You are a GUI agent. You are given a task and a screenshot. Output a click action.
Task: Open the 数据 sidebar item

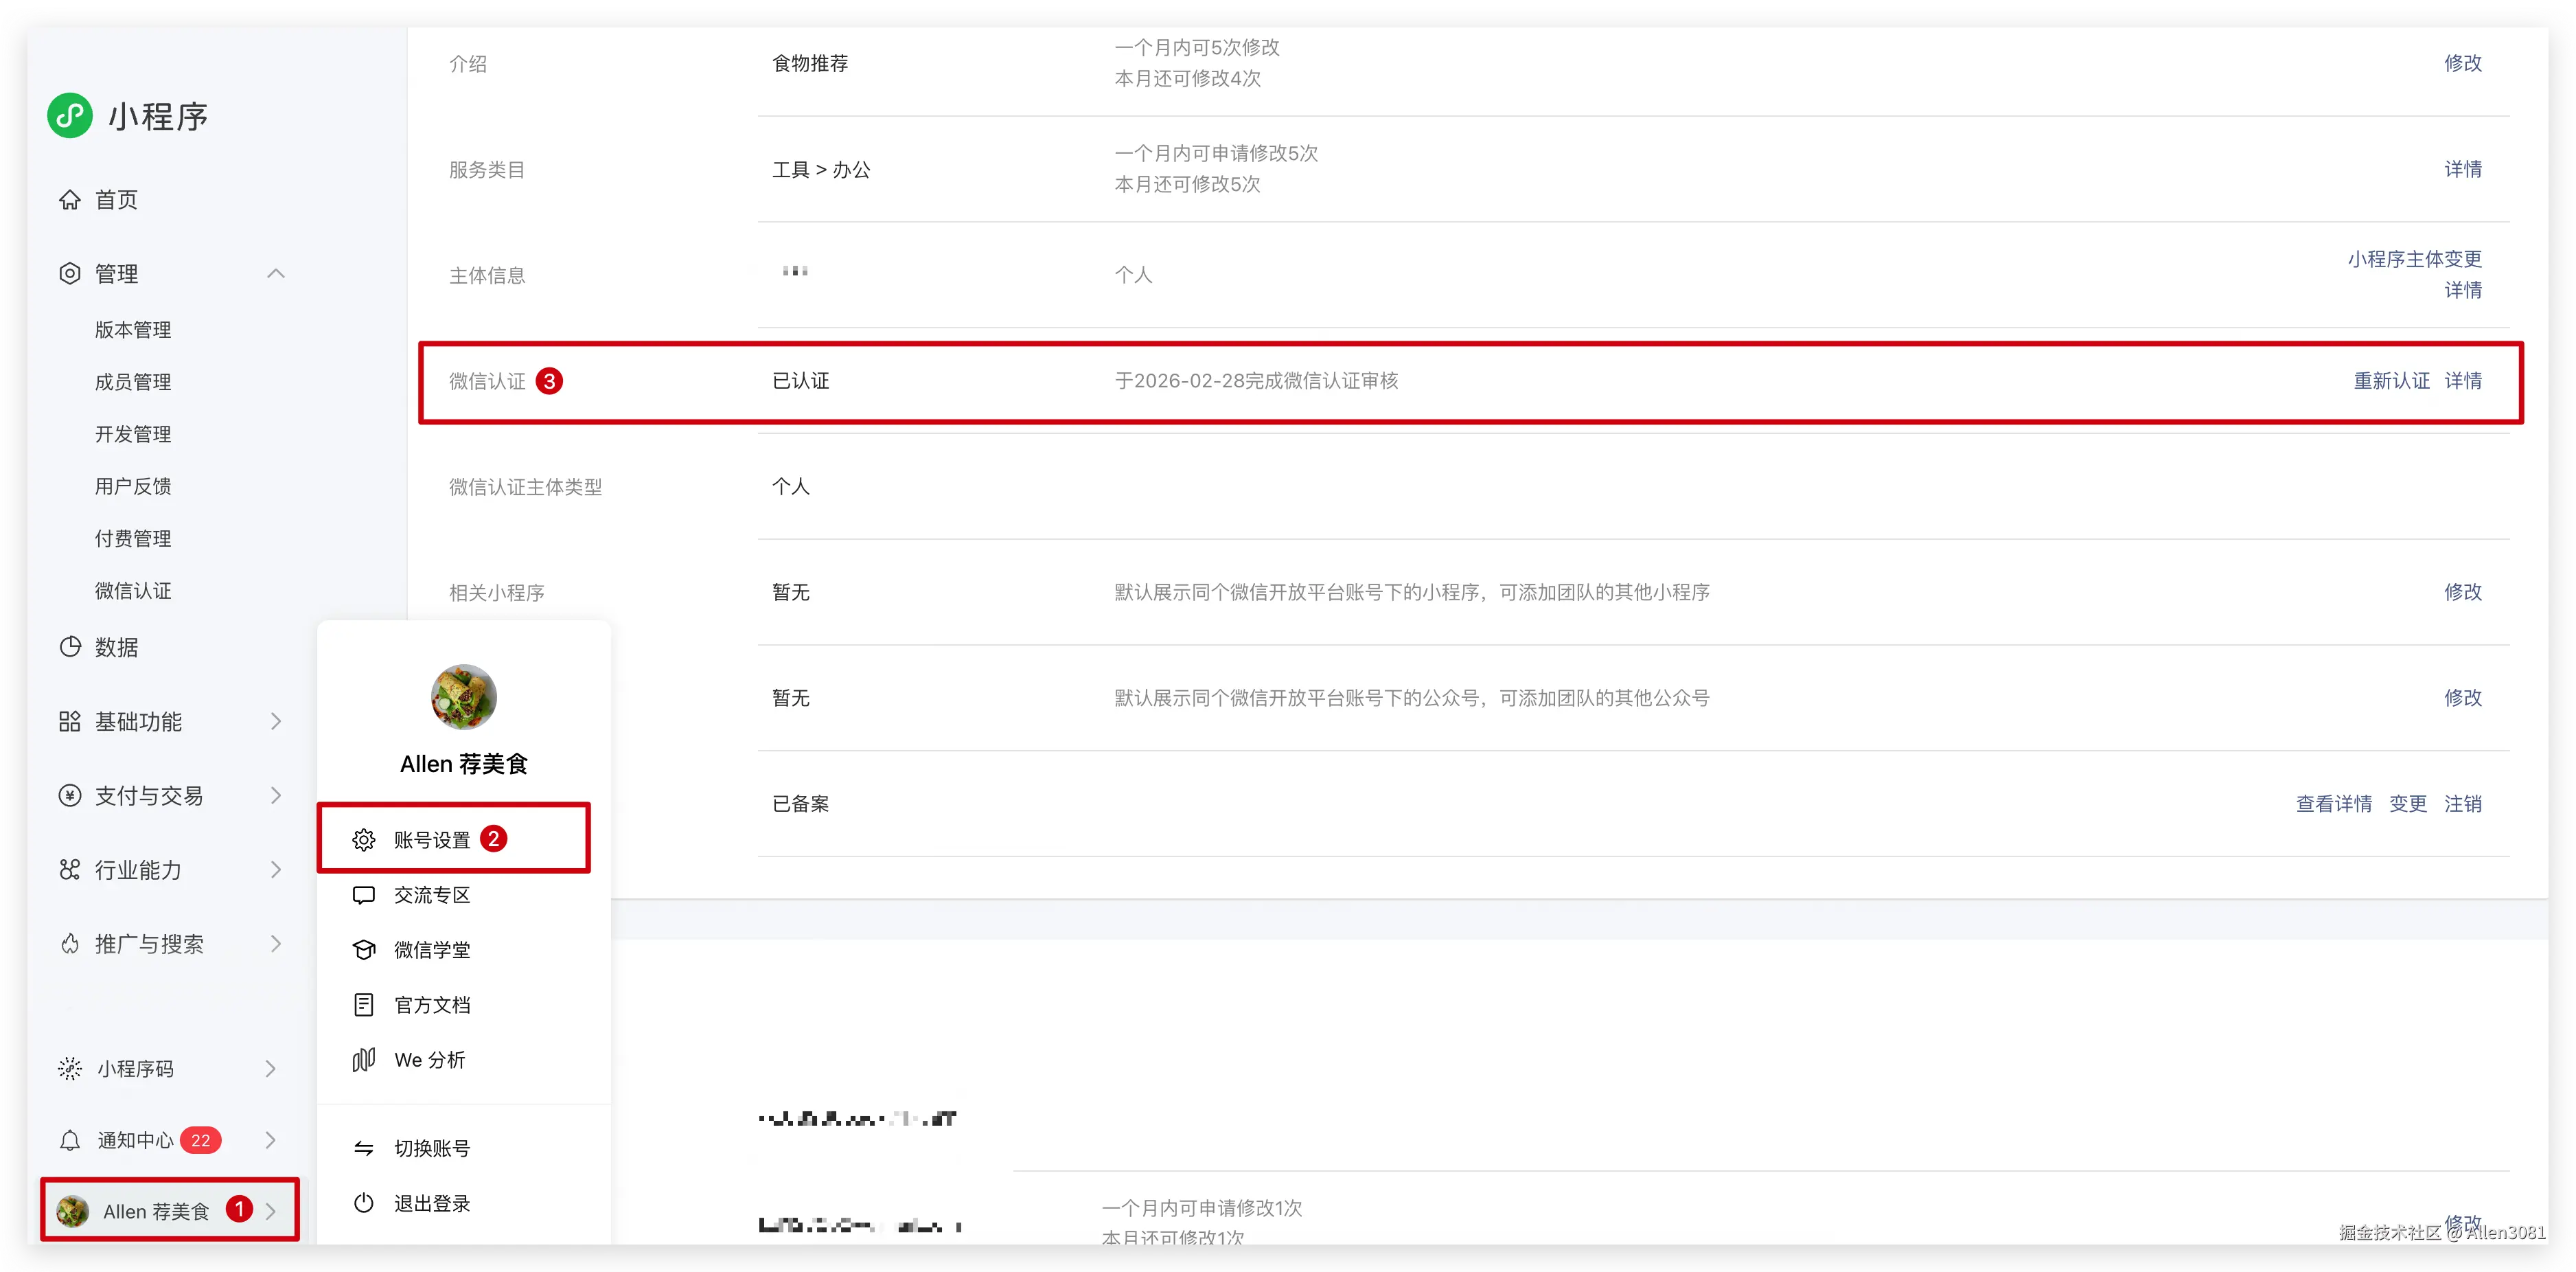tap(115, 648)
